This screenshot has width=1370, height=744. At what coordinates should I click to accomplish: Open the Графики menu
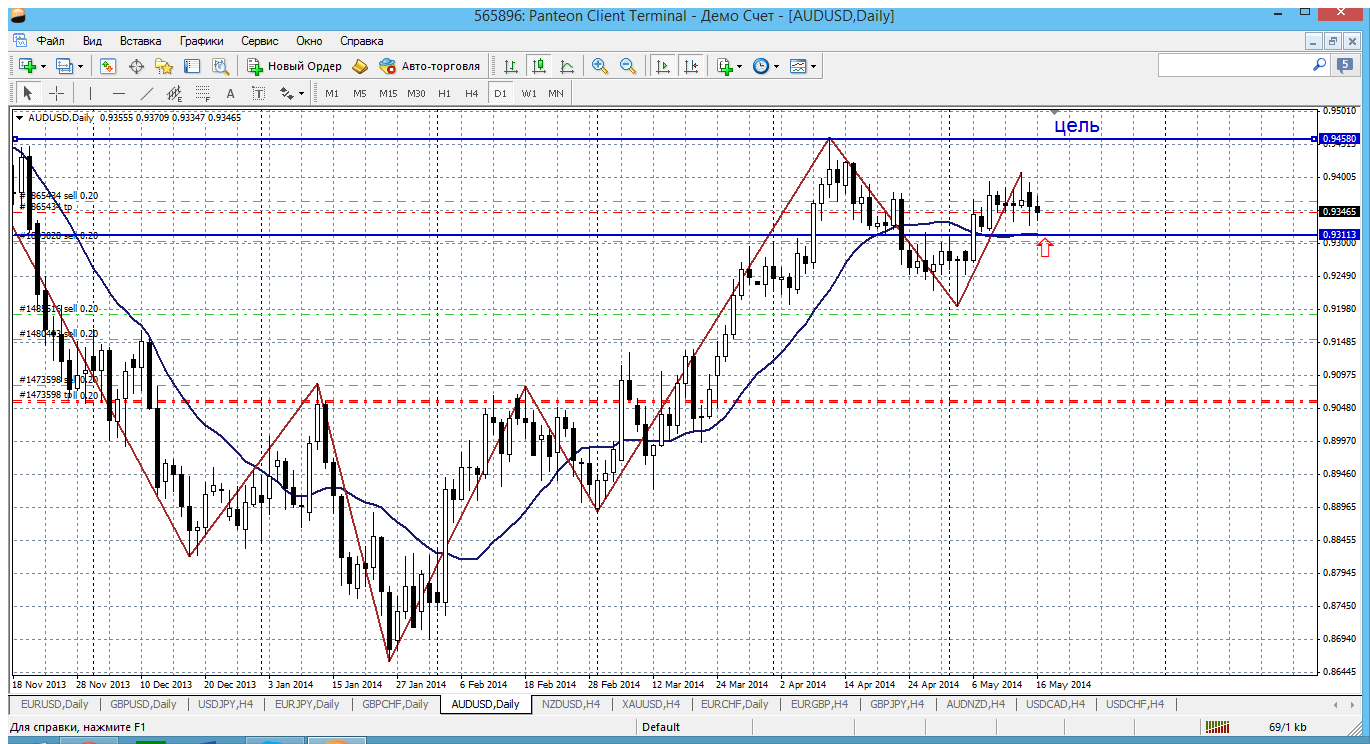click(201, 41)
